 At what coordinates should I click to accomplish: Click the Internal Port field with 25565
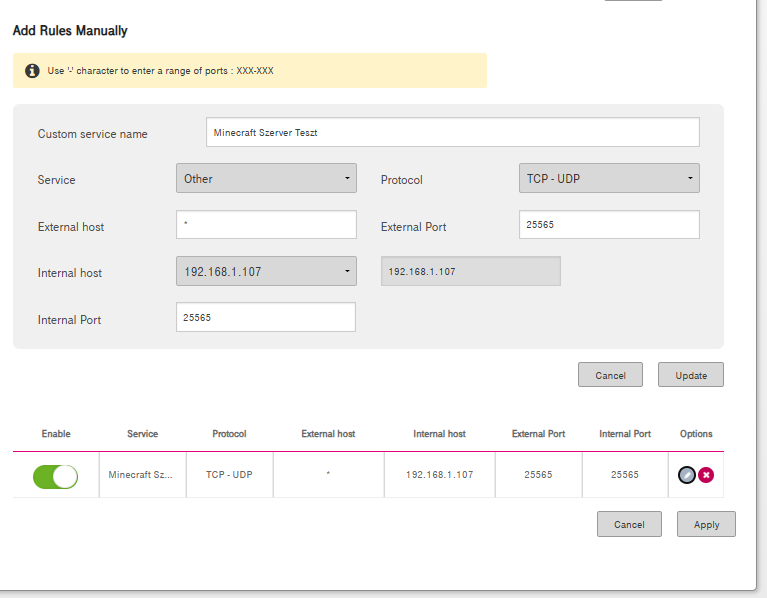click(x=266, y=317)
